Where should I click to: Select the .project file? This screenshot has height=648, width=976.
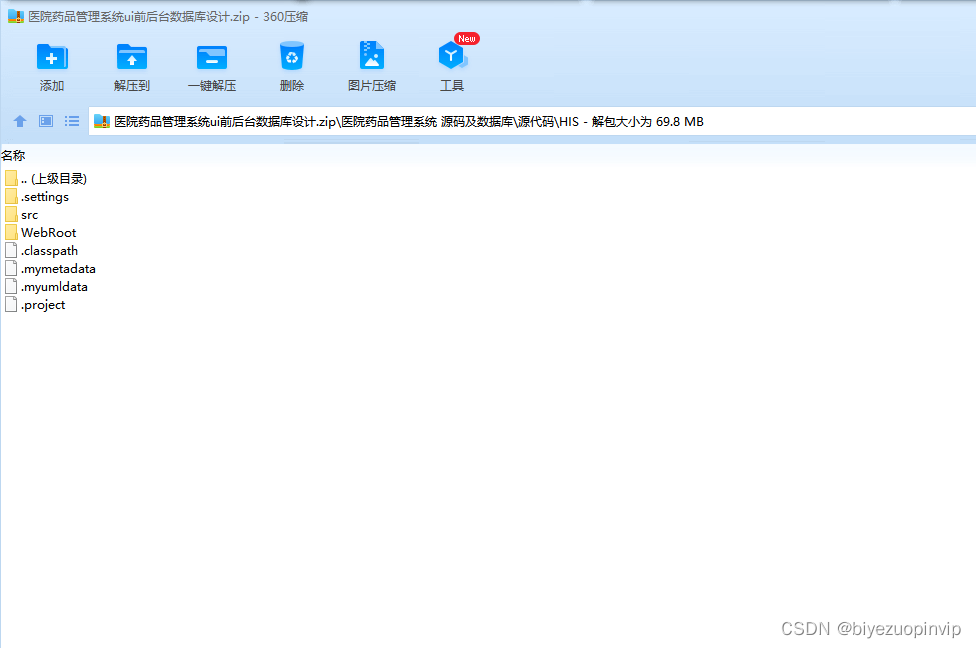point(42,304)
